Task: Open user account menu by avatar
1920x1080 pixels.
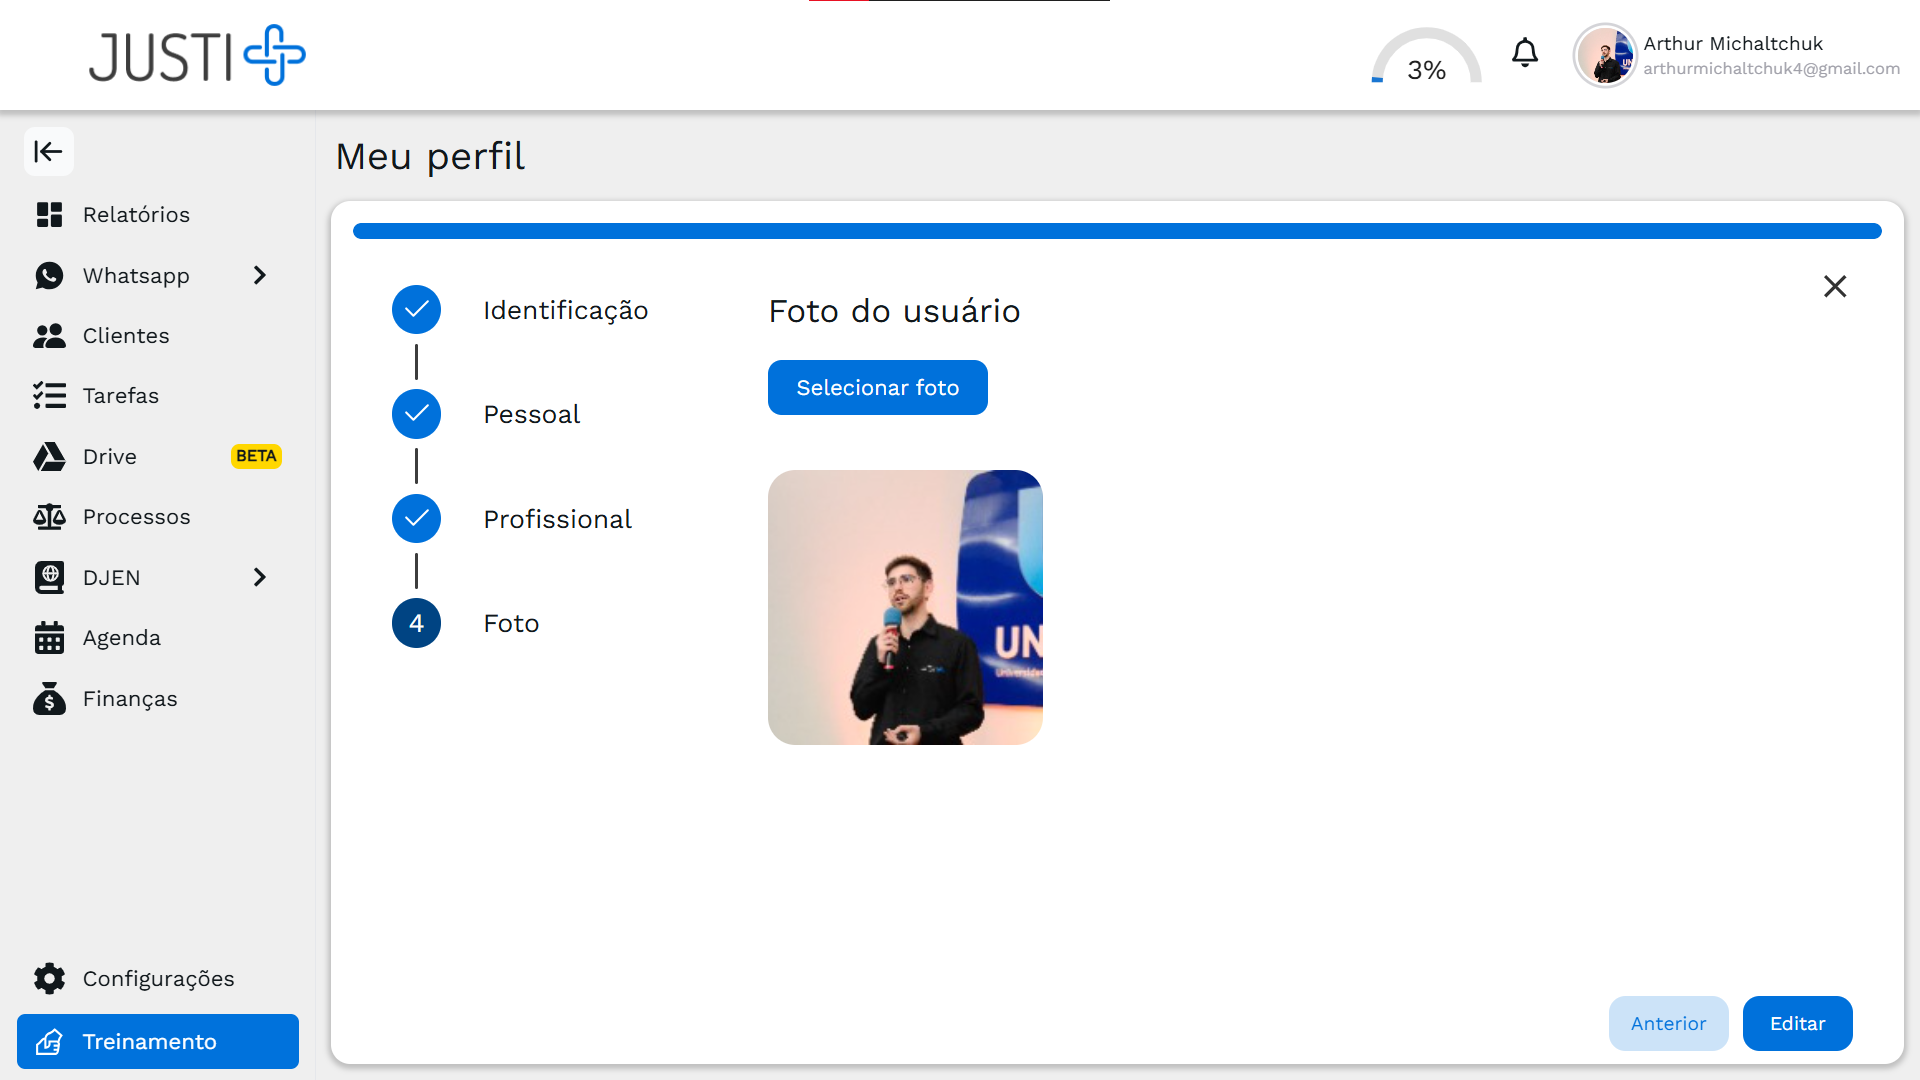Action: coord(1604,56)
